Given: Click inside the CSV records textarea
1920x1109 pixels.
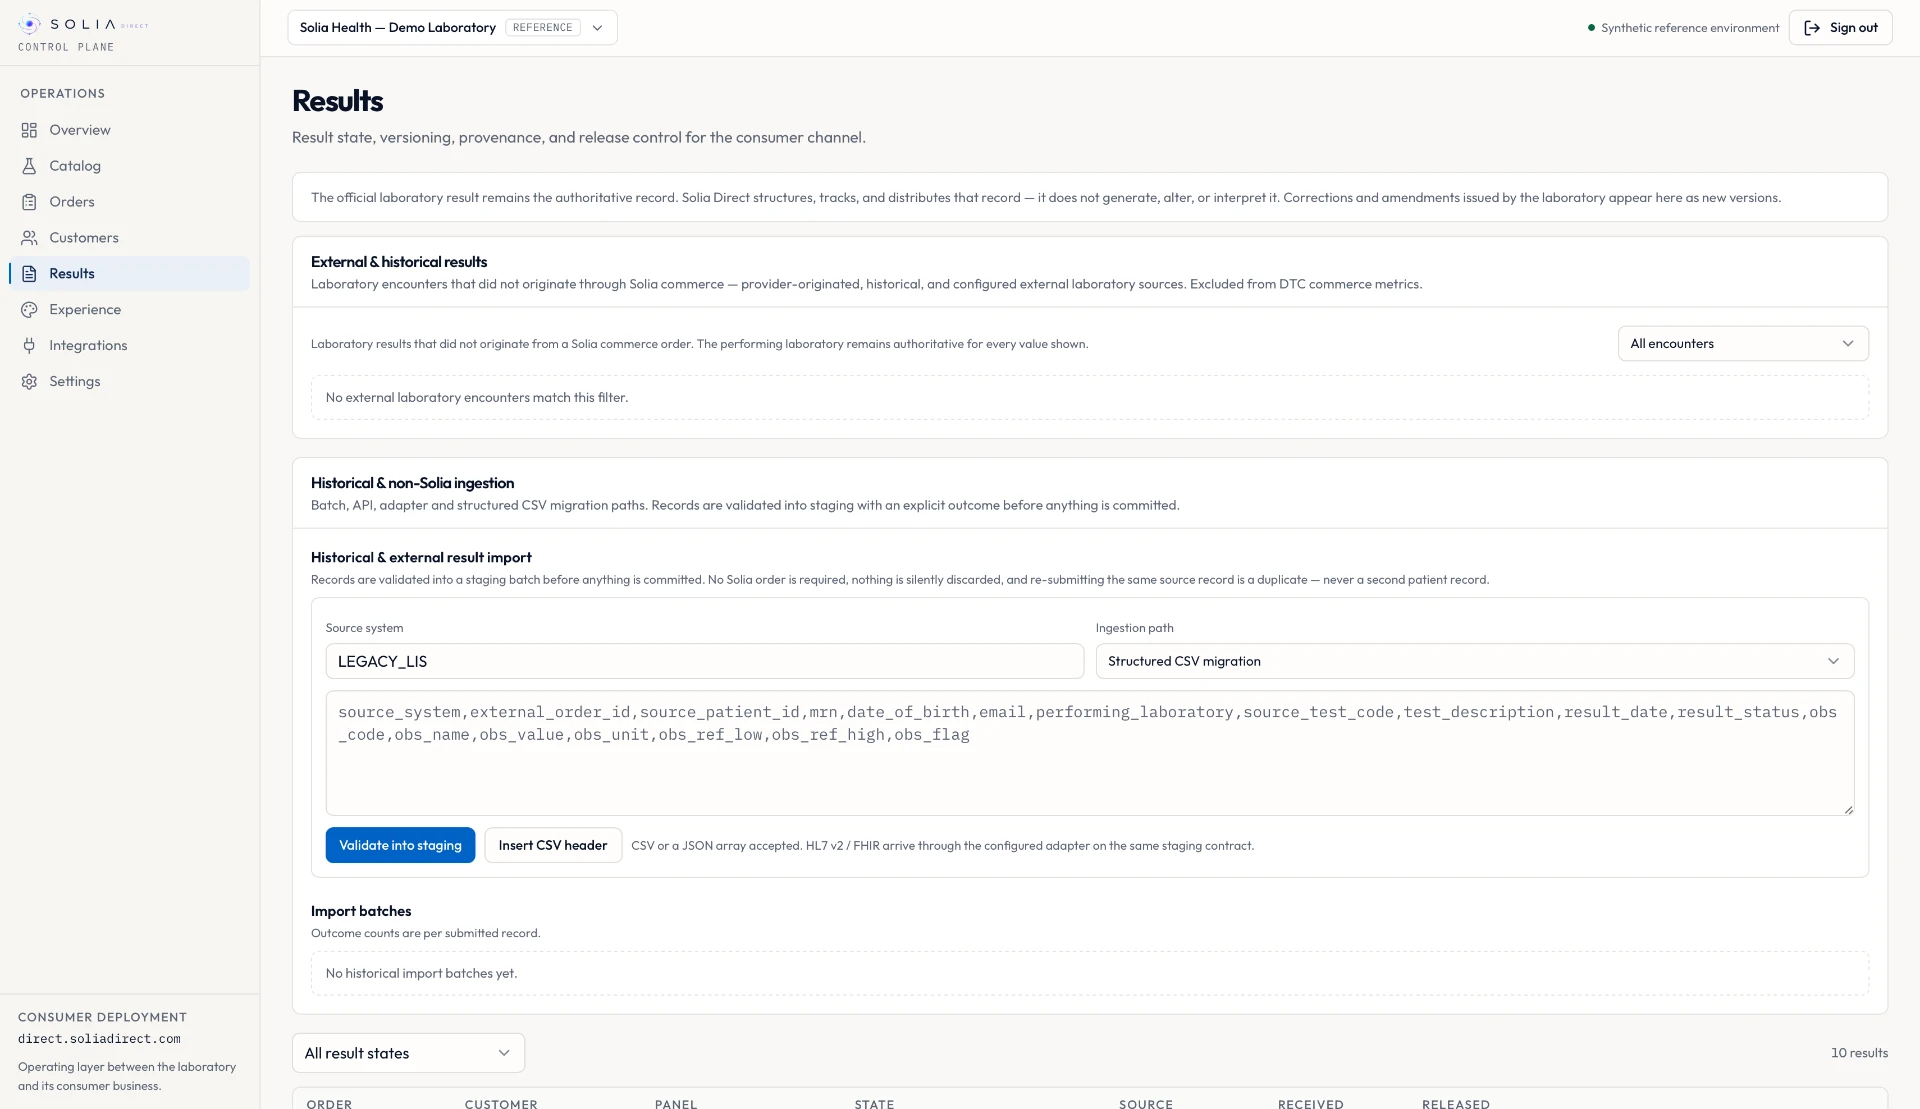Looking at the screenshot, I should (1089, 753).
